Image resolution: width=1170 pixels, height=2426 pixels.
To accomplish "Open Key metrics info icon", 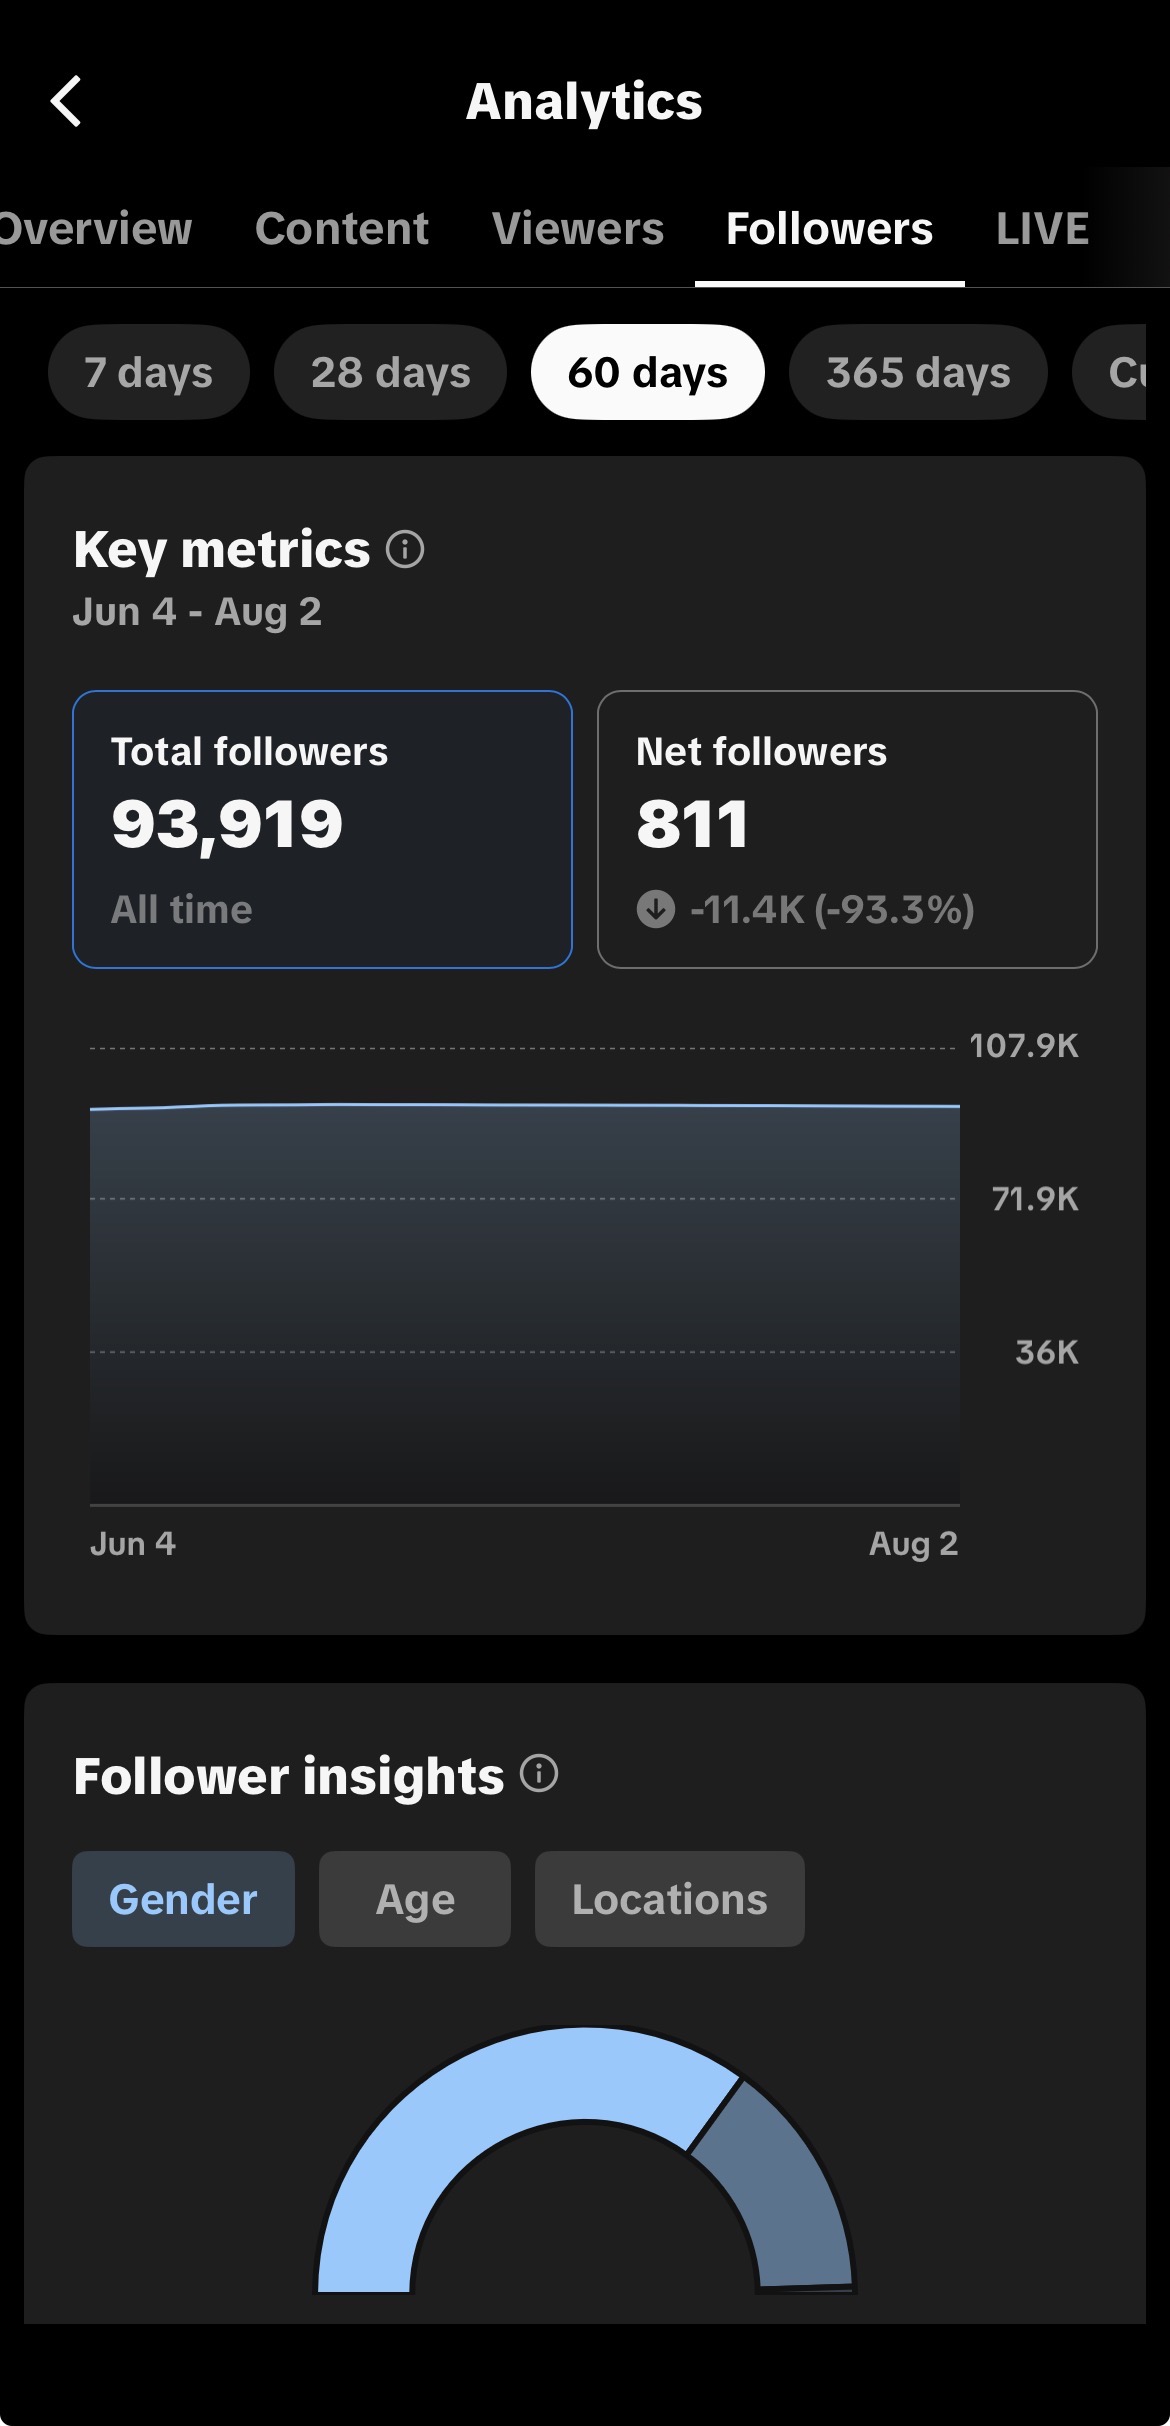I will 405,549.
